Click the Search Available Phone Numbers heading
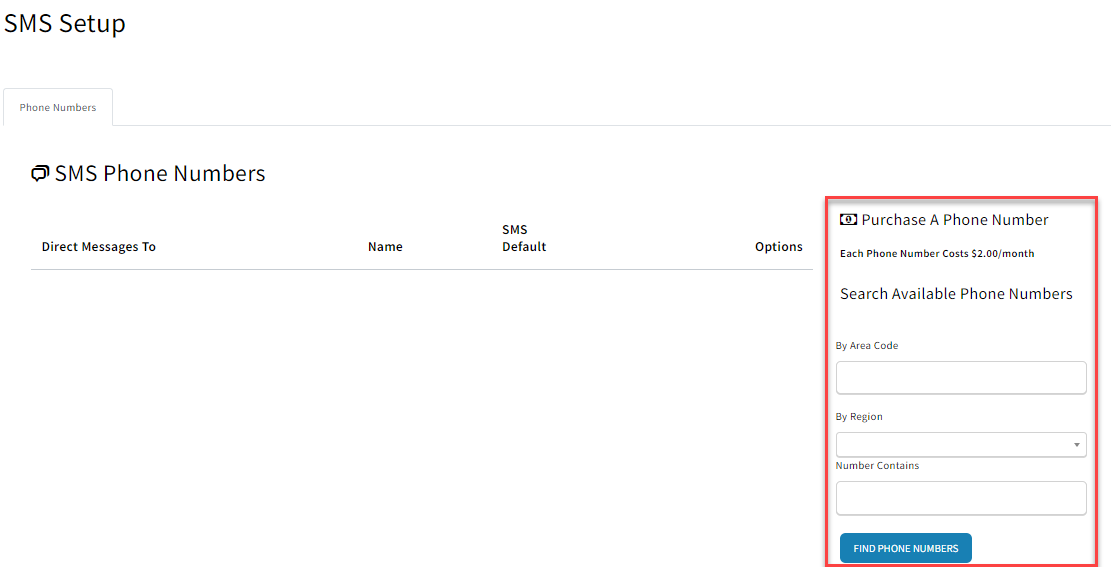Screen dimensions: 1119x567 (956, 294)
